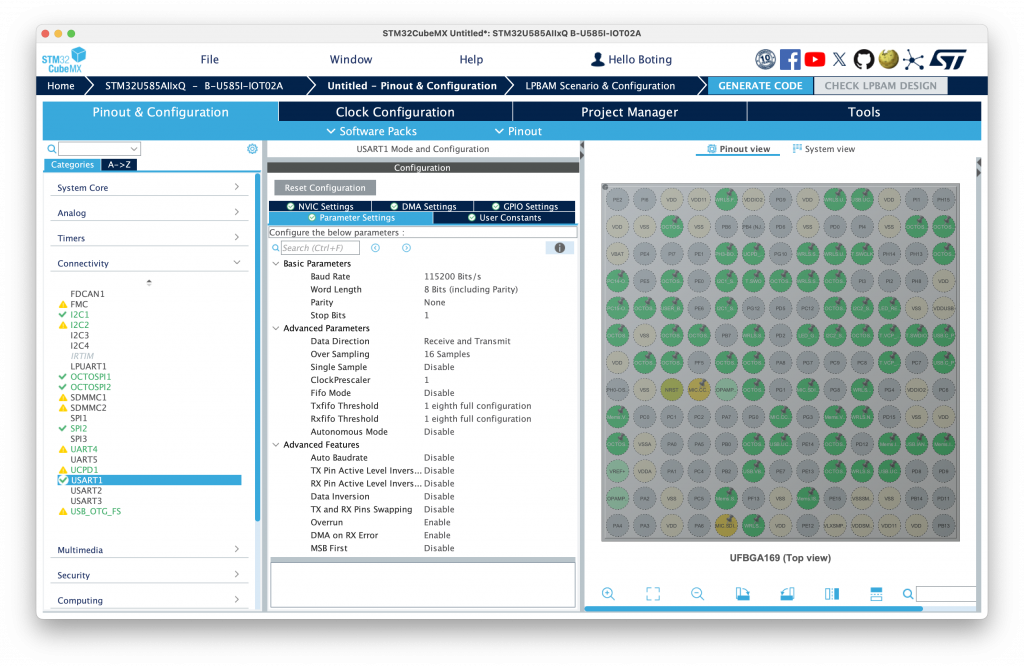Switch to System view
This screenshot has height=667, width=1024.
coord(824,149)
